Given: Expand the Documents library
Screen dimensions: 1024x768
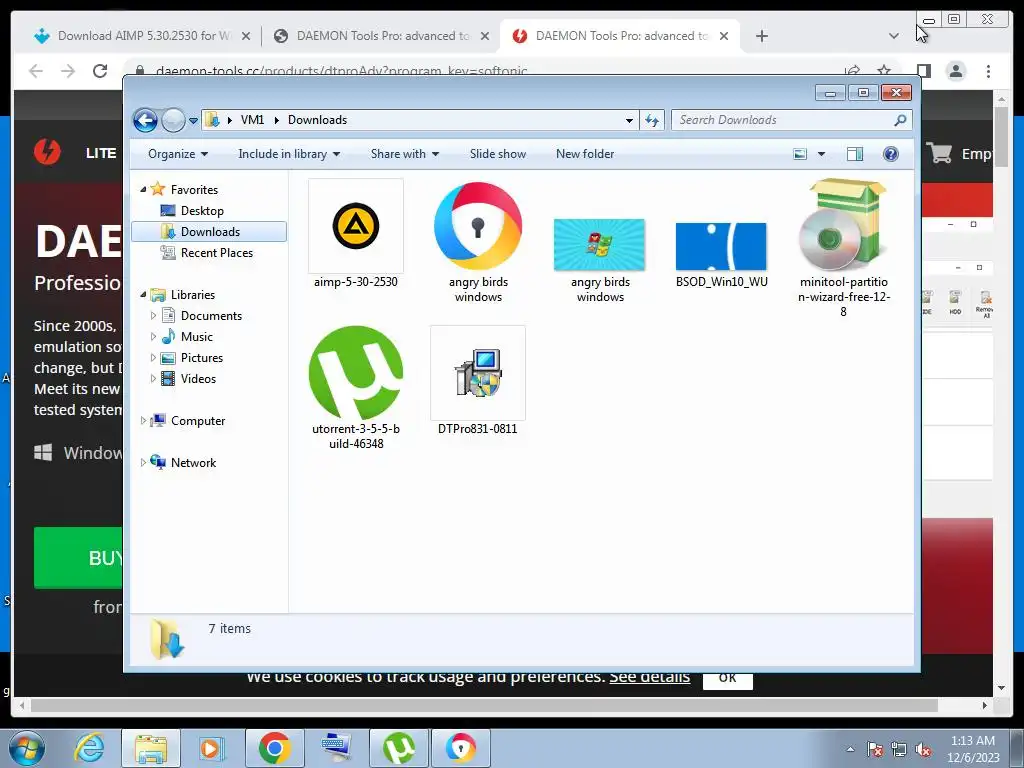Looking at the screenshot, I should [x=153, y=316].
